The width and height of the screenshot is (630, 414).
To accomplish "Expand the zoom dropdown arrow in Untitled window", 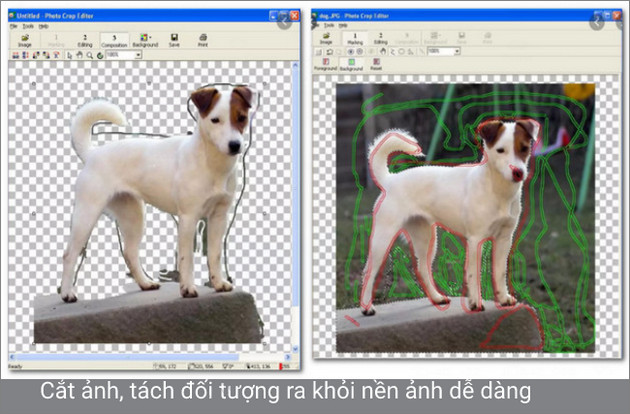I will pyautogui.click(x=138, y=55).
